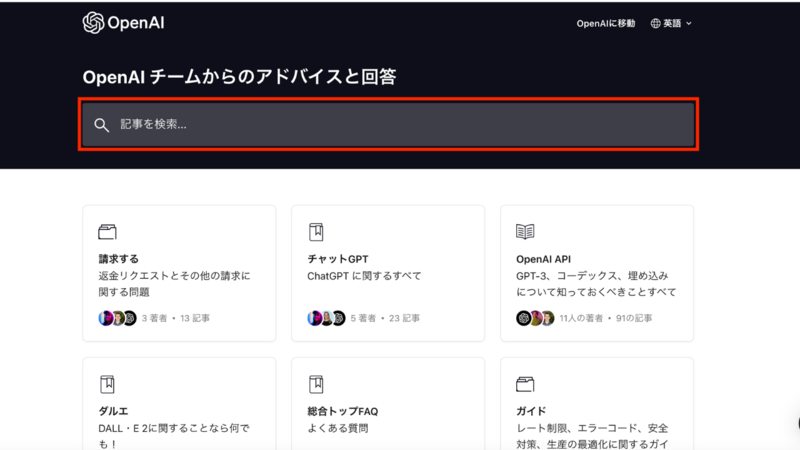Click the 返金リクエスト description text

click(174, 284)
